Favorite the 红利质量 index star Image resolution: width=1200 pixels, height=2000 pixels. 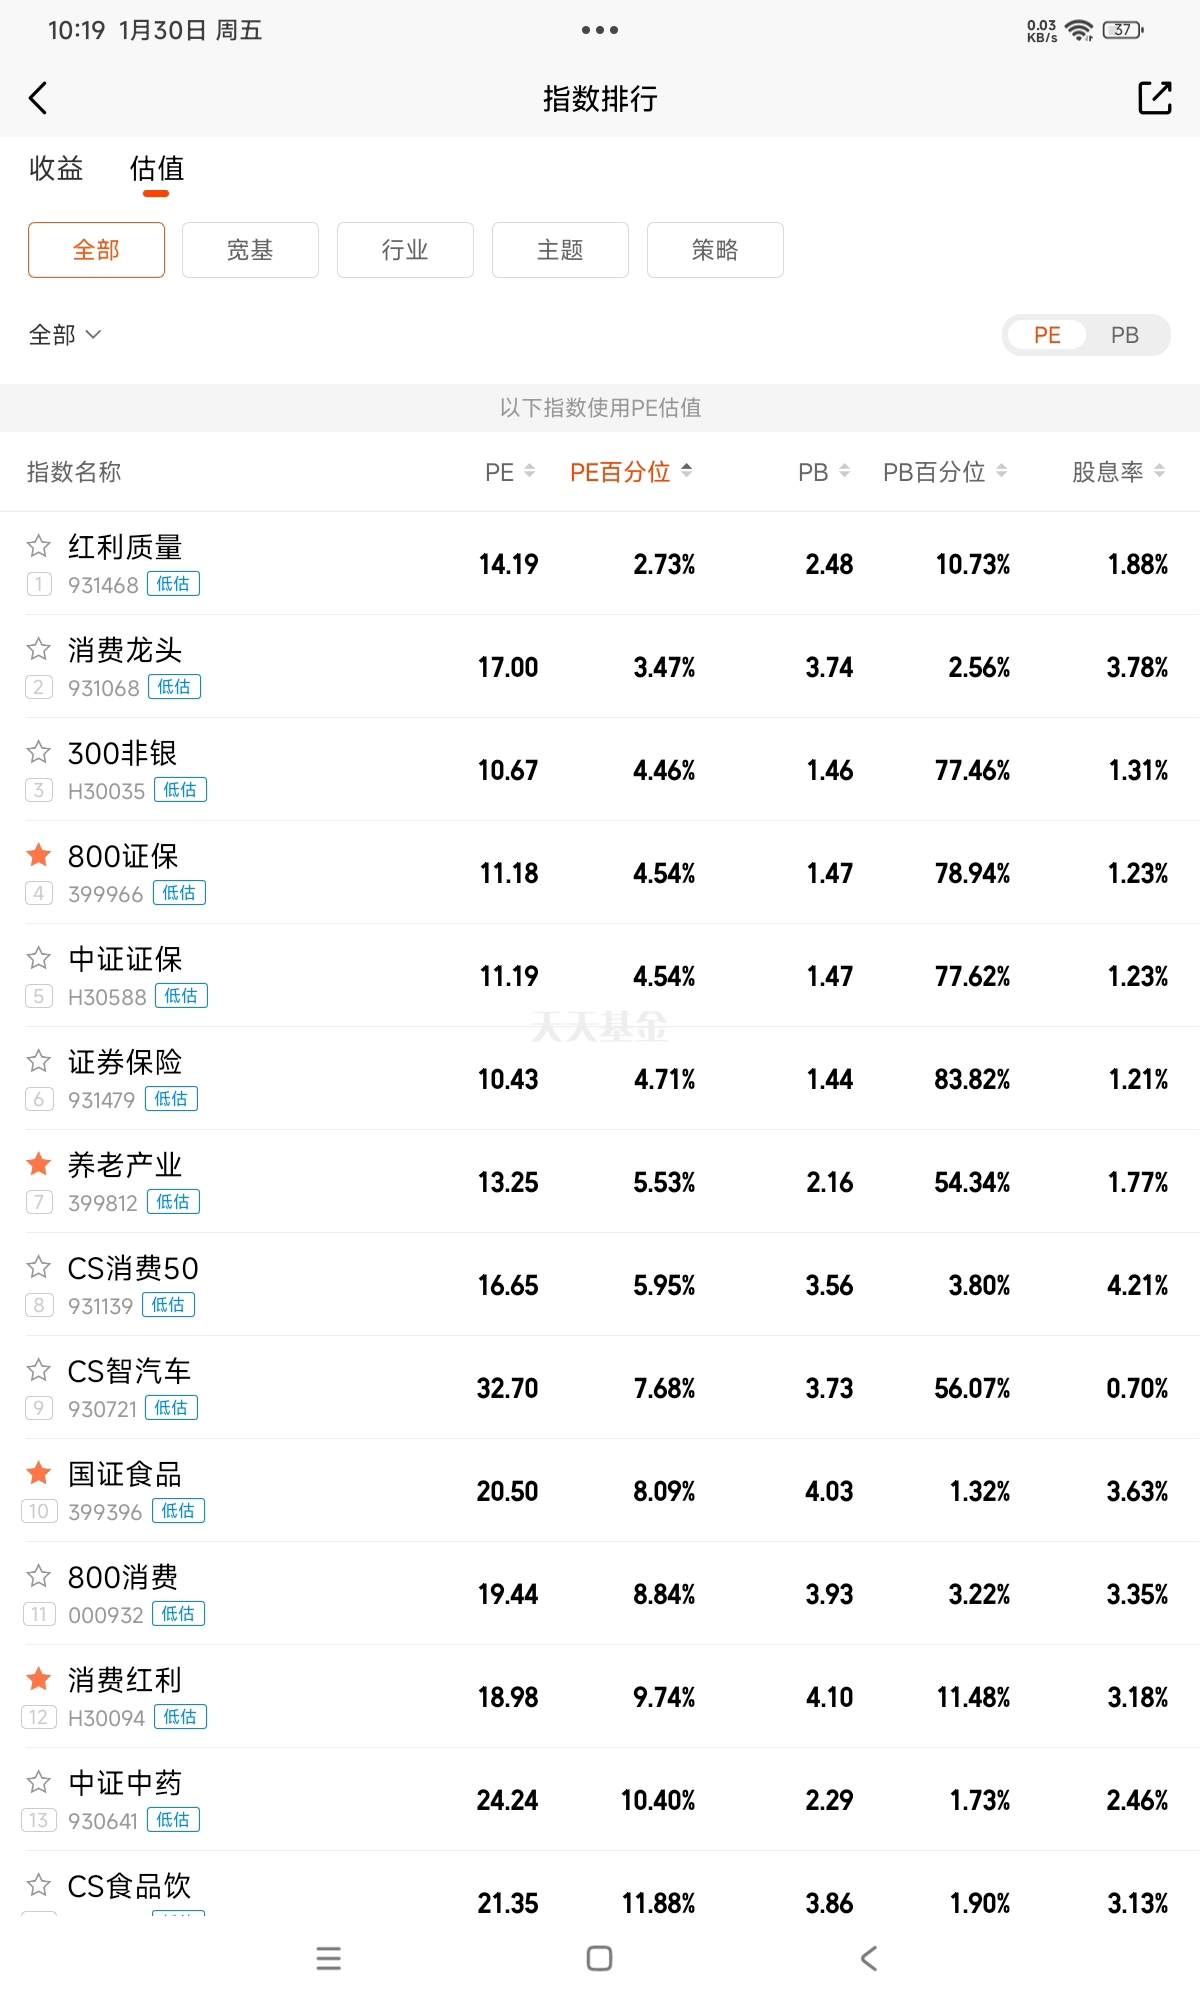click(x=39, y=546)
